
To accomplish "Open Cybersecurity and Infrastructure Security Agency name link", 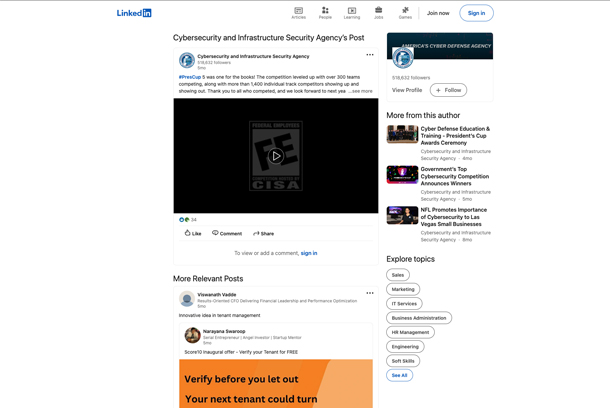I will (x=253, y=56).
